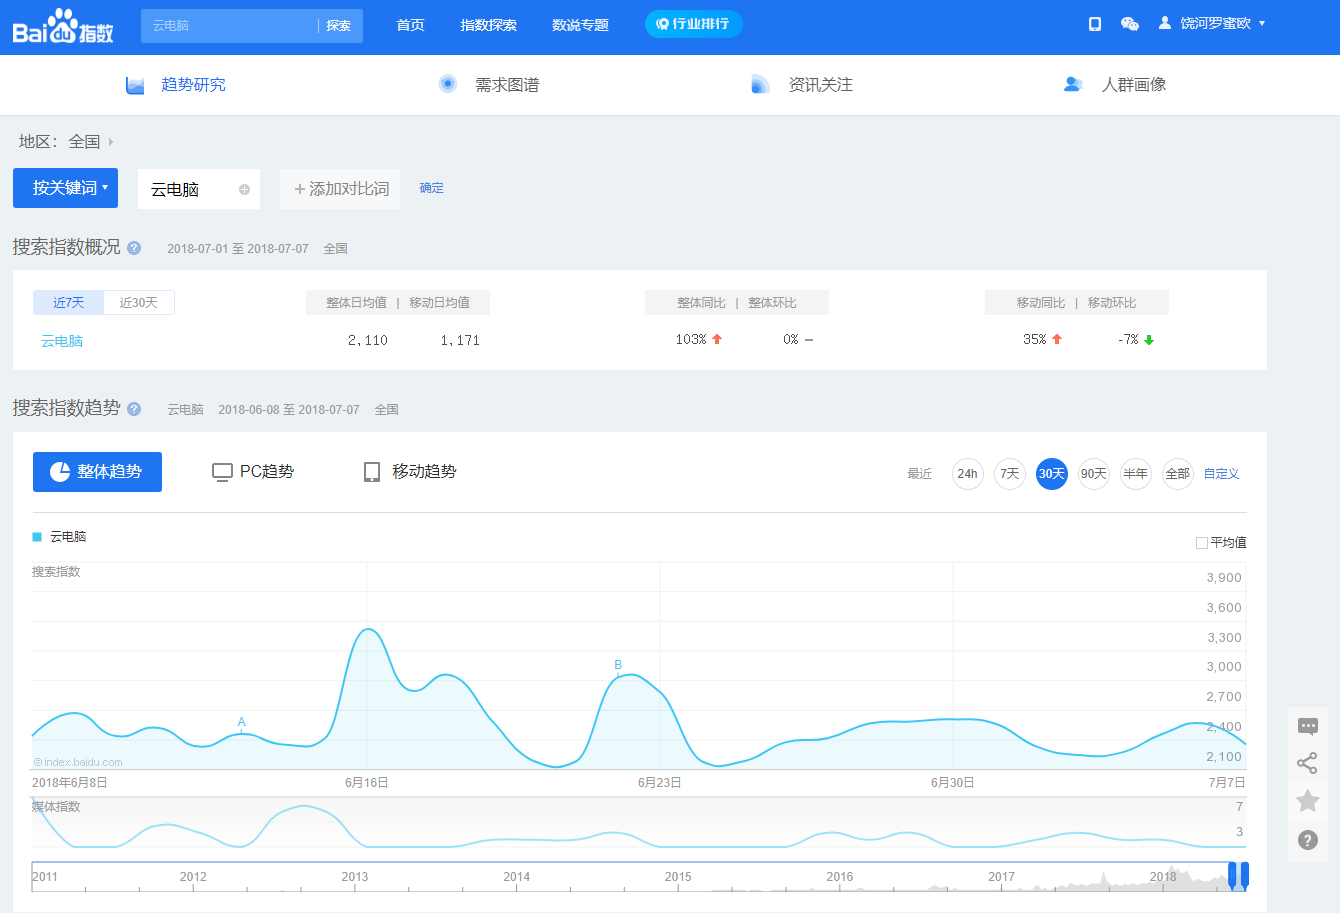Screen dimensions: 1340x913
Task: Expand the 地区 全国 region selector
Action: click(x=85, y=142)
